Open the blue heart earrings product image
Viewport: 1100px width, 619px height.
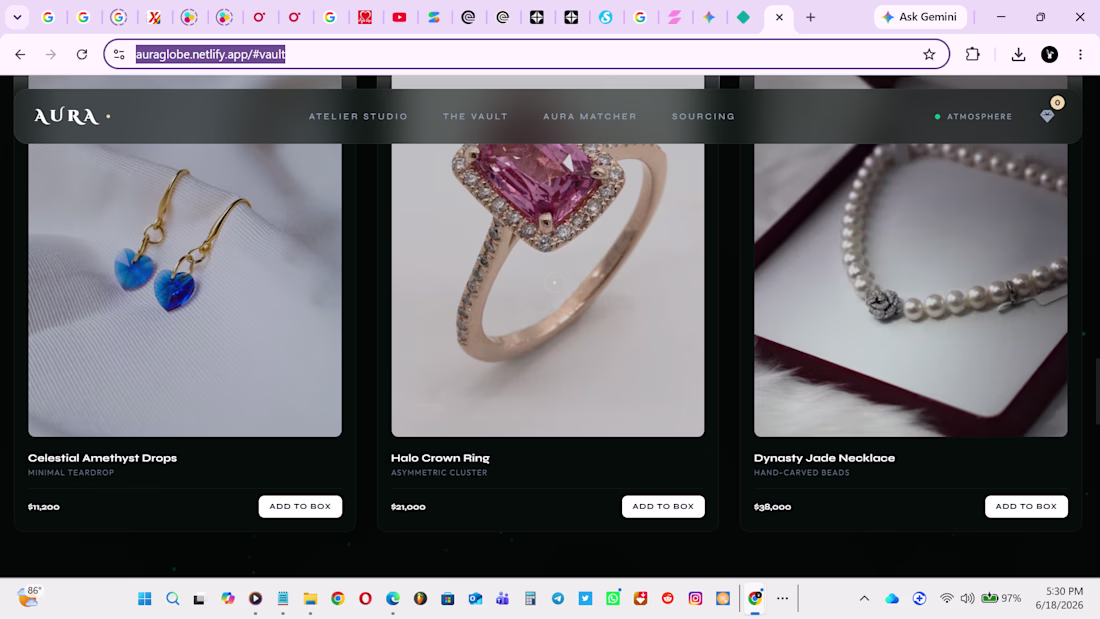click(x=185, y=290)
